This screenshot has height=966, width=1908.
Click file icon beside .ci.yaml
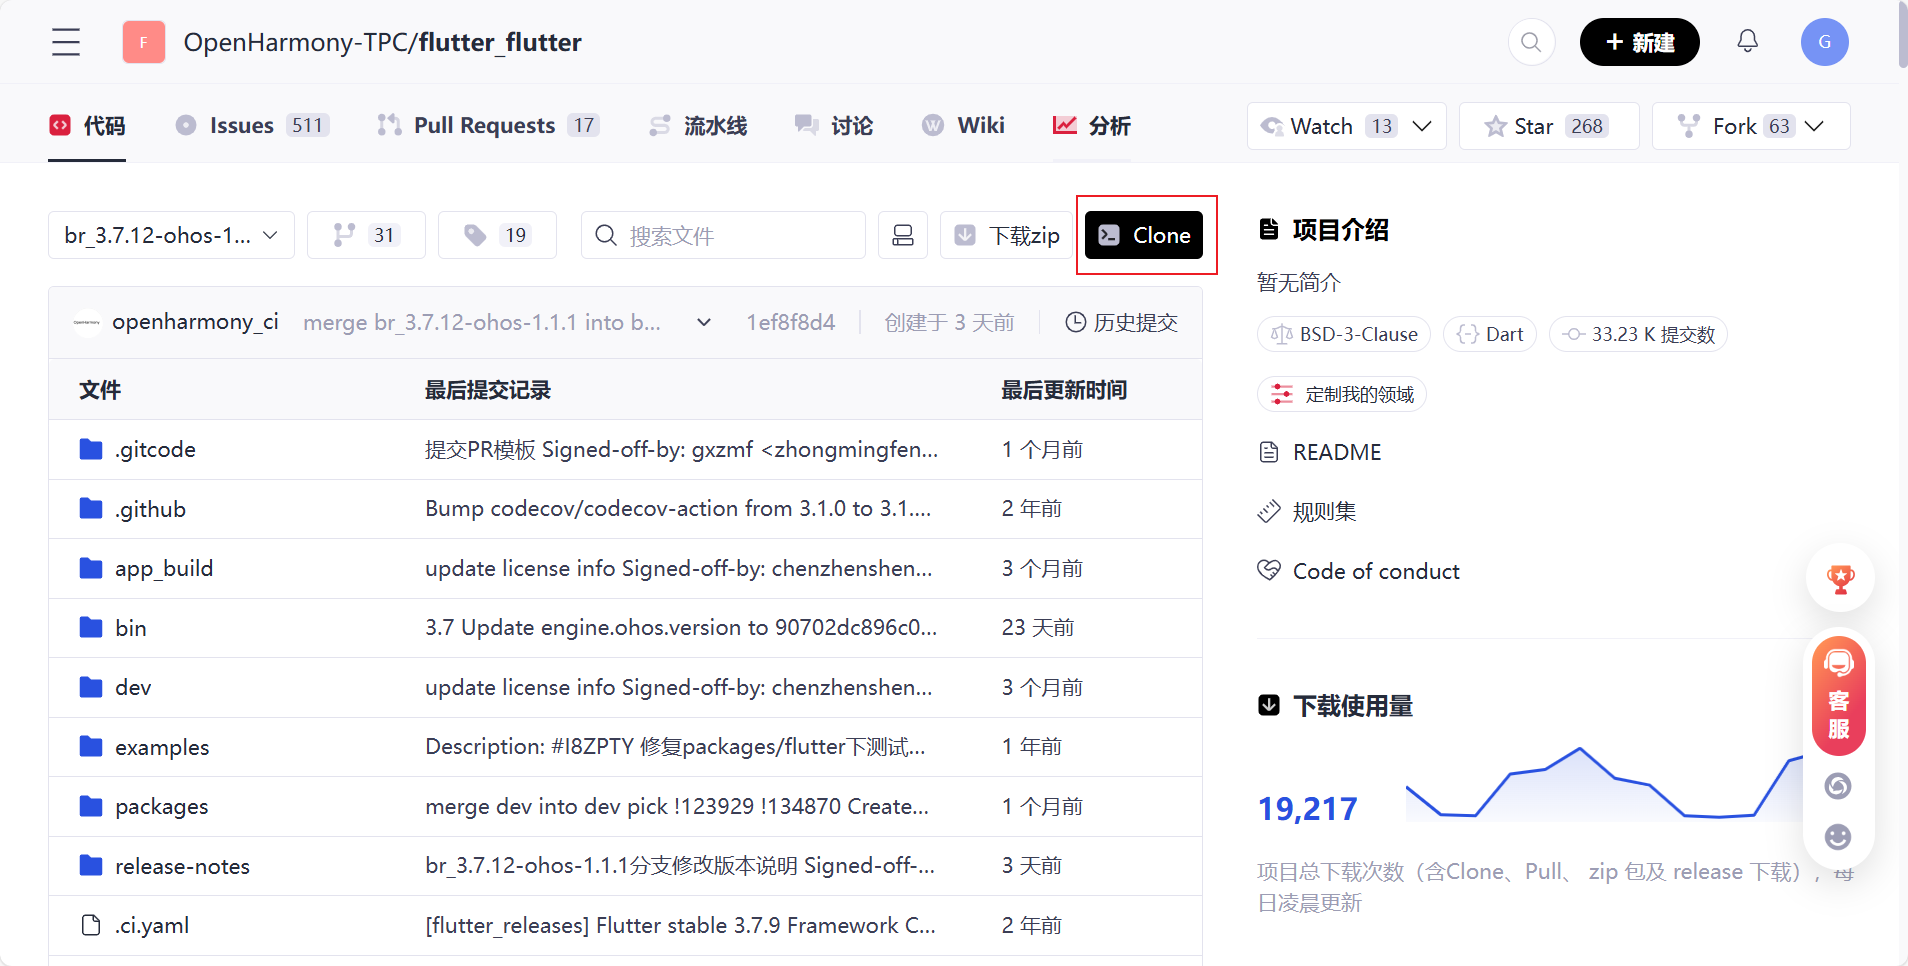91,925
